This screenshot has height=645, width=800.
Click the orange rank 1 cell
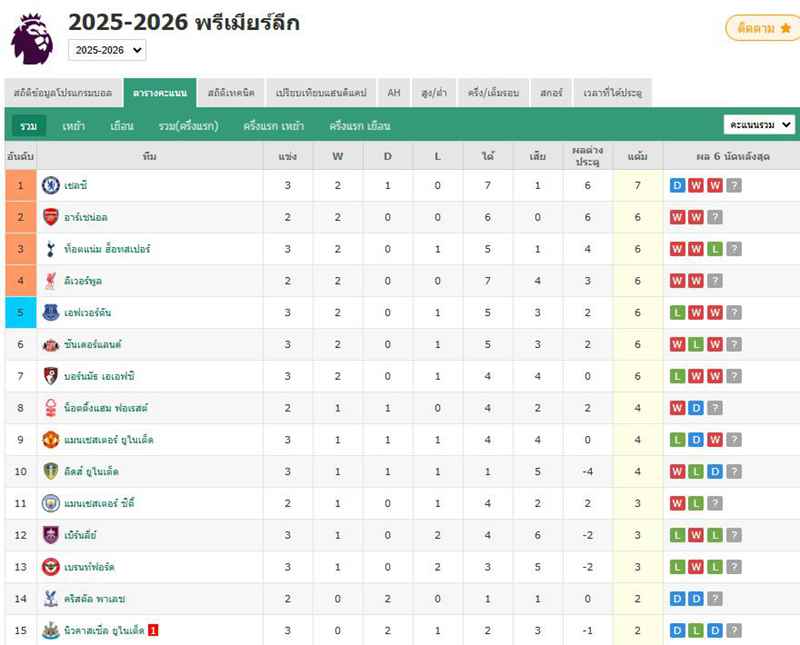tap(20, 185)
